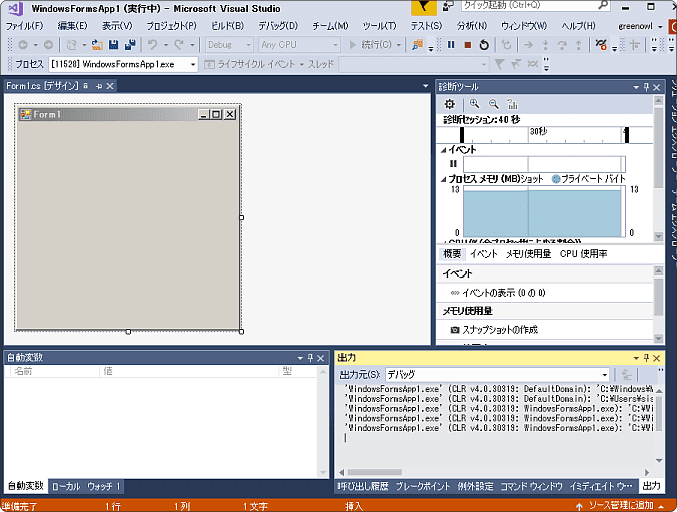Switch to the ローカル tab

point(66,487)
